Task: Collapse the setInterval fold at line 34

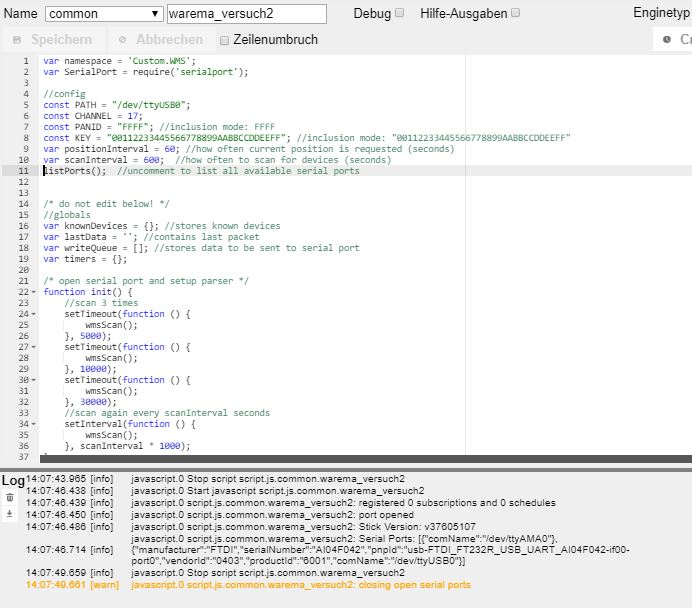Action: click(x=34, y=424)
